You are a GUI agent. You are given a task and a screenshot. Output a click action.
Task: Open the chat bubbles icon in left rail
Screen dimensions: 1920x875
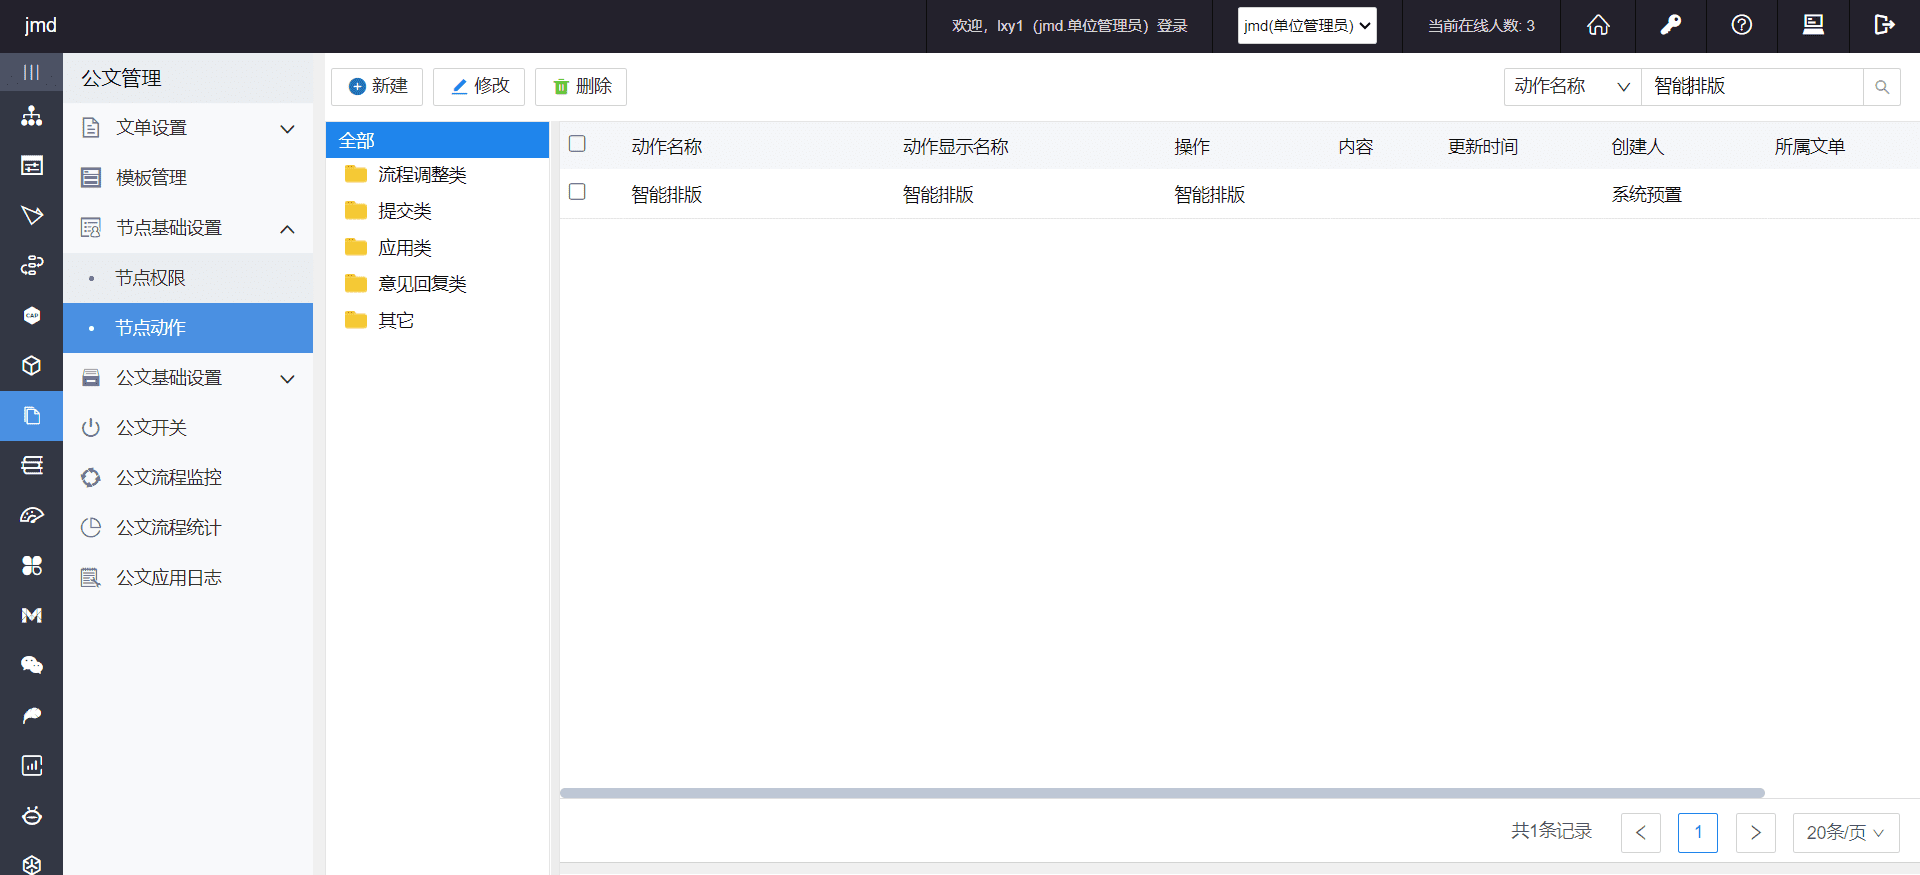coord(32,666)
